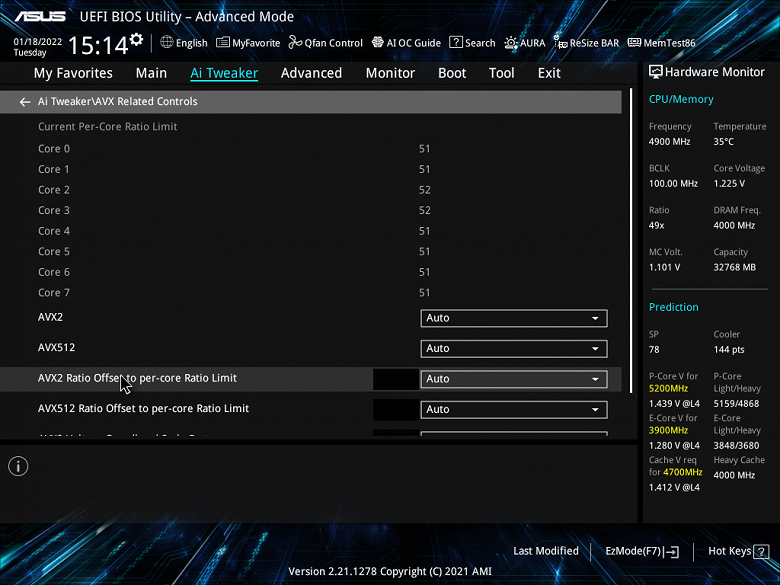Switch to Main tab
780x585 pixels.
coord(151,73)
